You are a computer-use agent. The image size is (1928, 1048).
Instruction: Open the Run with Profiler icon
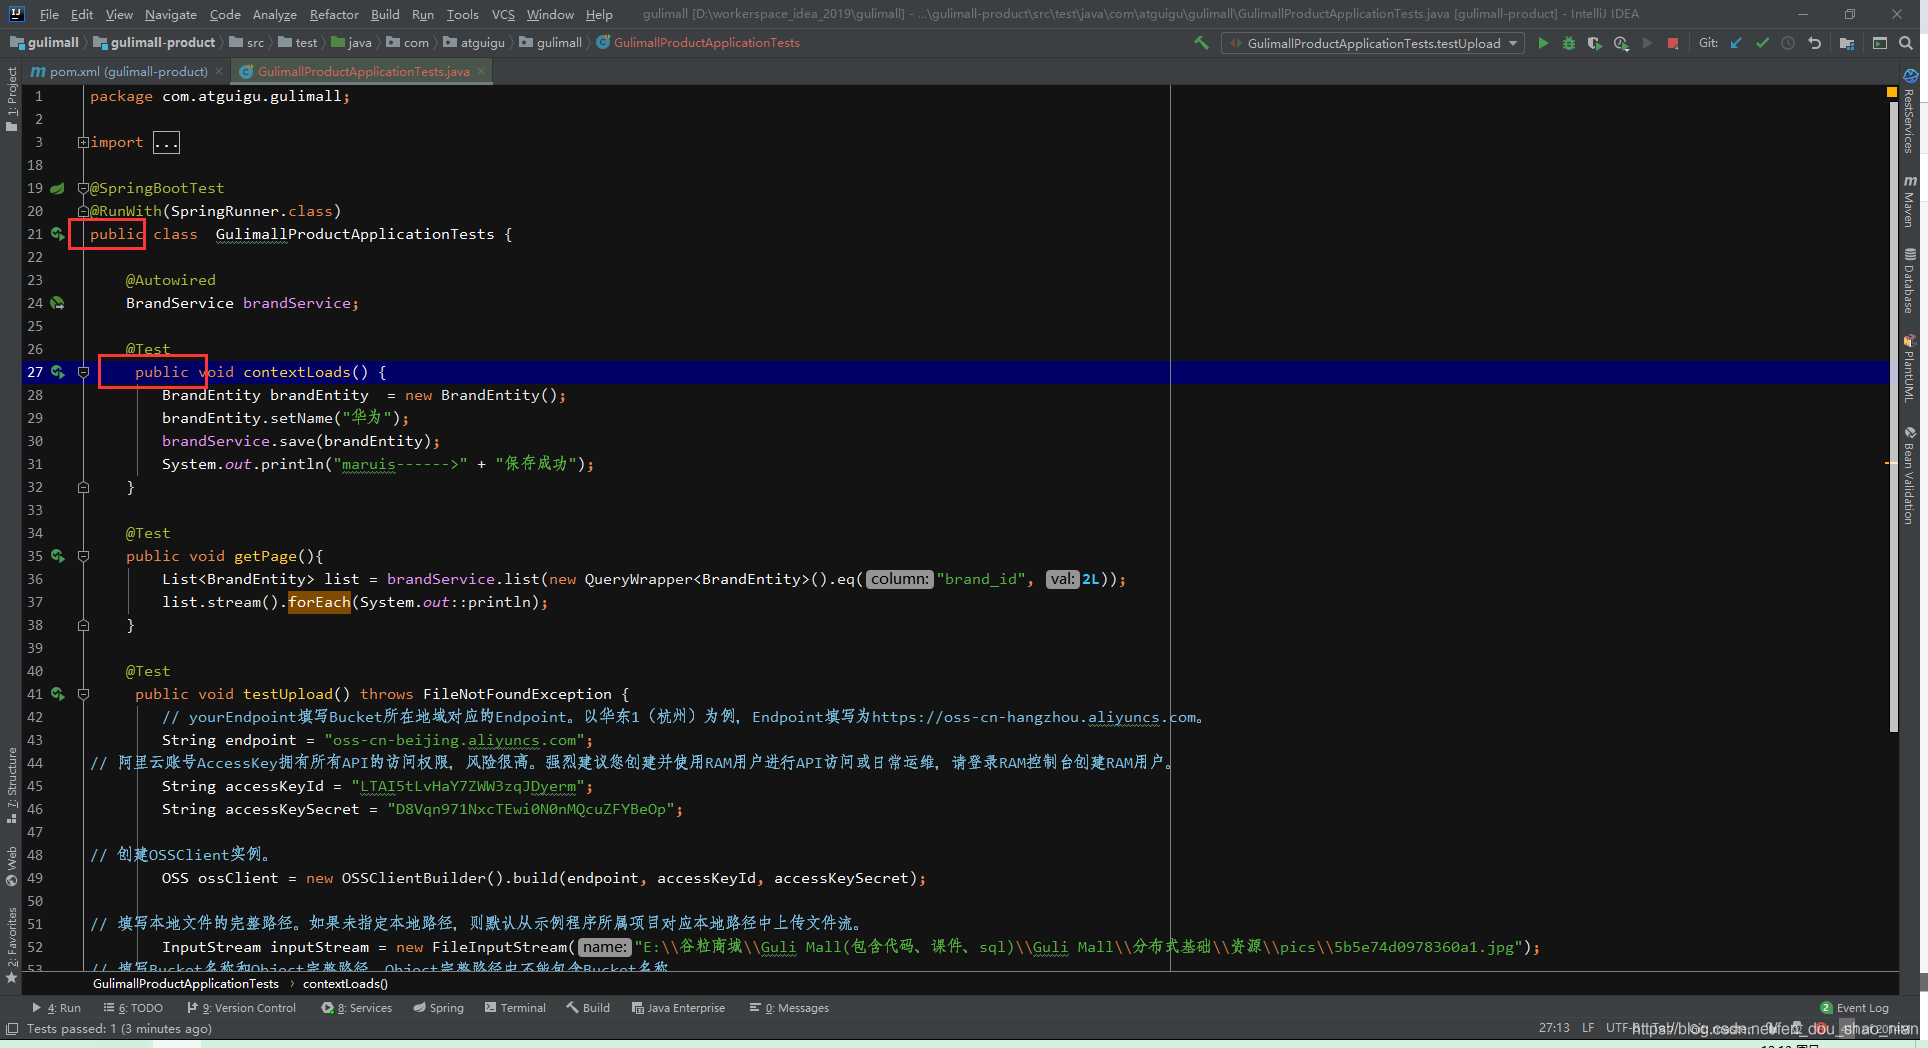(x=1621, y=43)
